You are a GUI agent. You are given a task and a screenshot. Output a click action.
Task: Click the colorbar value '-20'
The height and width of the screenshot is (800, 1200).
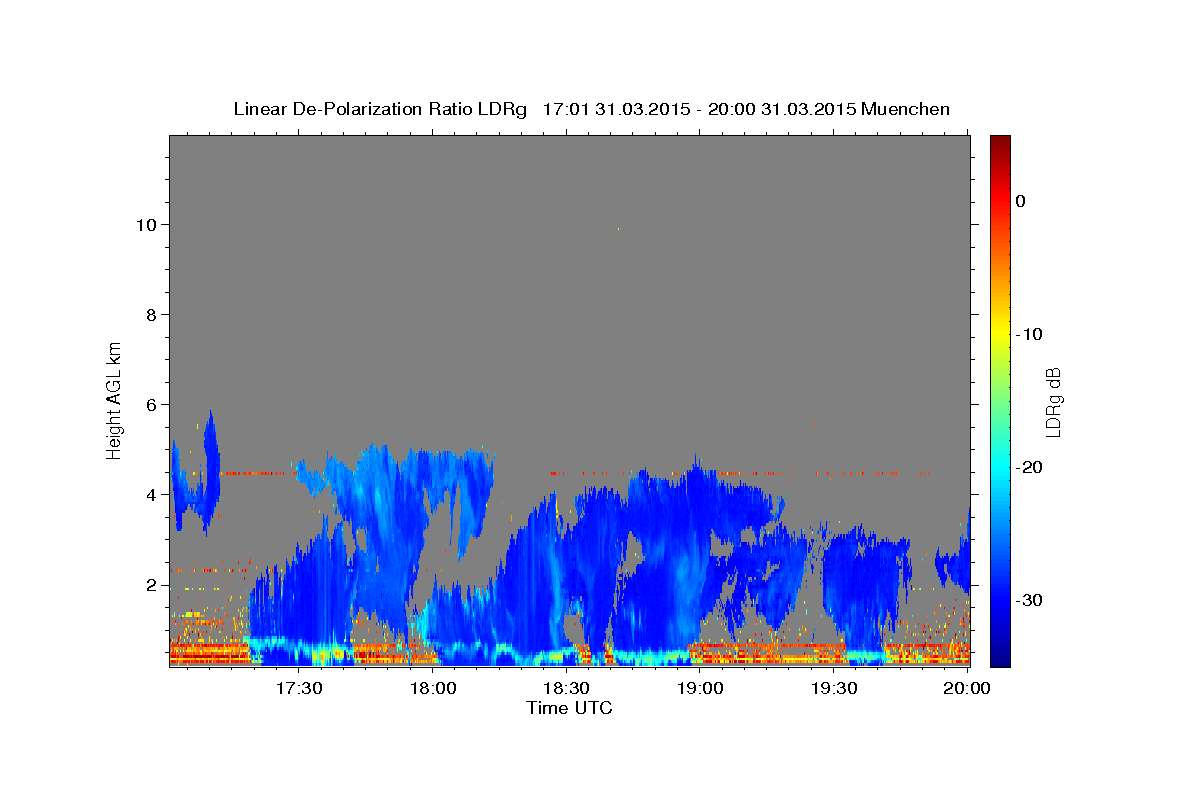pos(1030,467)
